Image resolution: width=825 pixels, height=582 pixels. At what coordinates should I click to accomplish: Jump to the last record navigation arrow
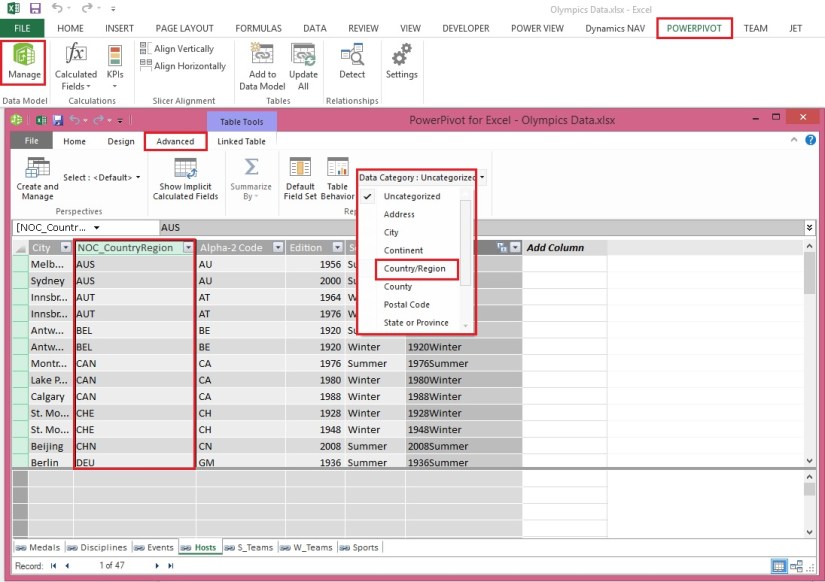pos(172,565)
